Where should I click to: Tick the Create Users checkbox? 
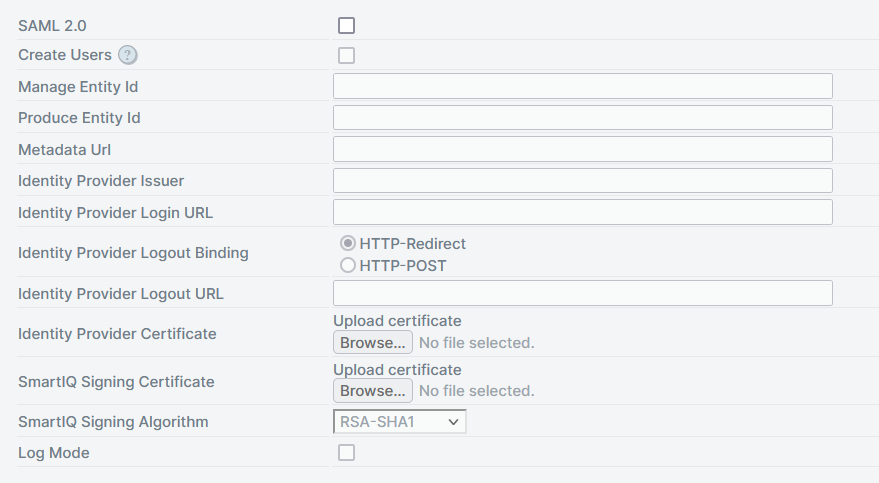click(x=346, y=55)
